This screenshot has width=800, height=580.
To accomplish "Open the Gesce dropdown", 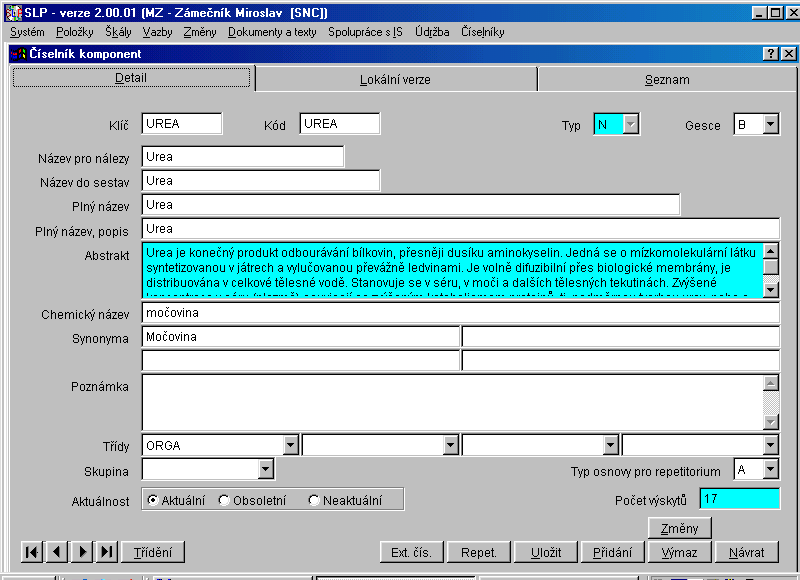I will tap(770, 124).
